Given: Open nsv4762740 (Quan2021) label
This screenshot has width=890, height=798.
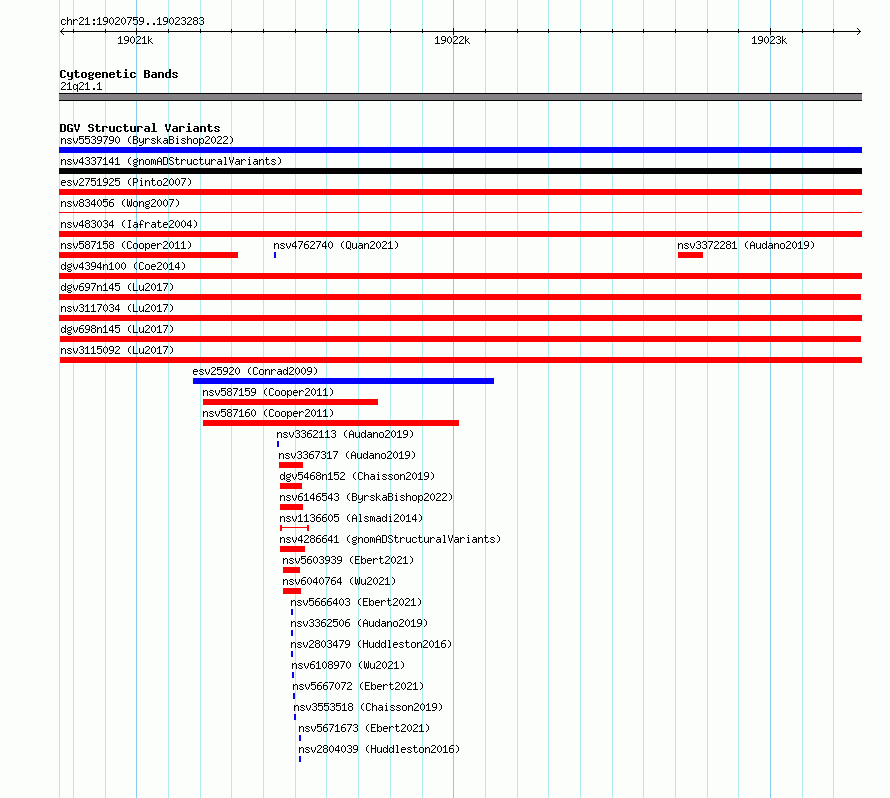Looking at the screenshot, I should [x=336, y=245].
